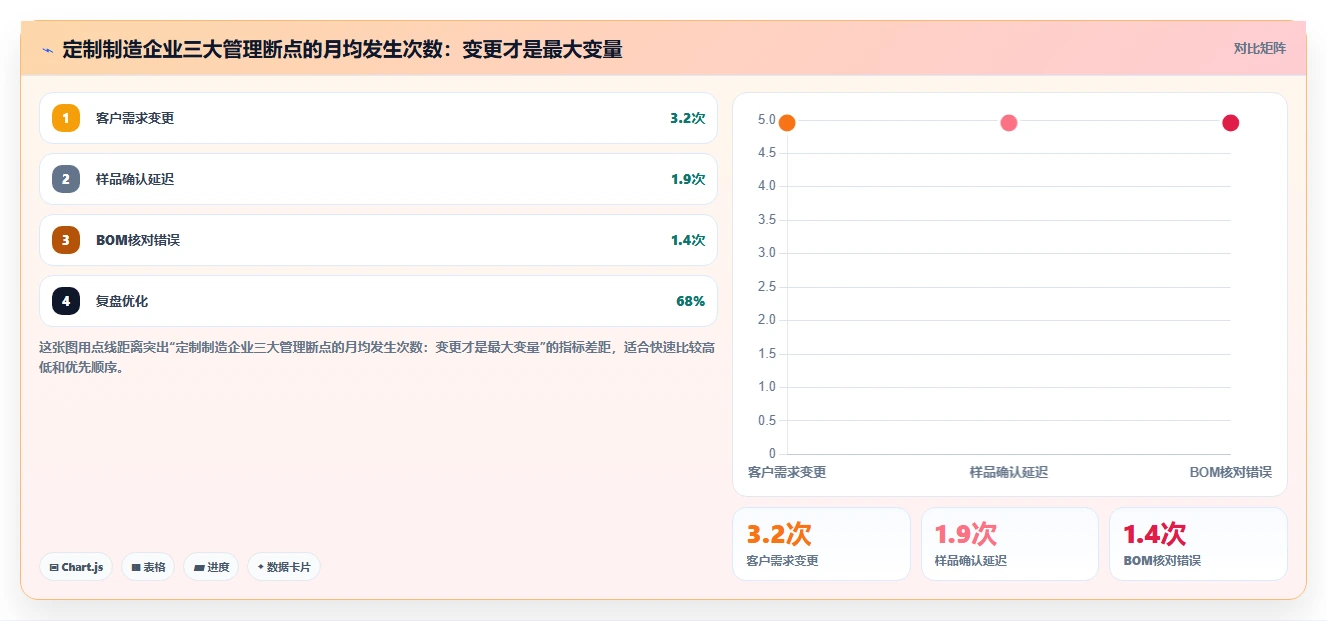Select the dark number 4 badge

[66, 301]
